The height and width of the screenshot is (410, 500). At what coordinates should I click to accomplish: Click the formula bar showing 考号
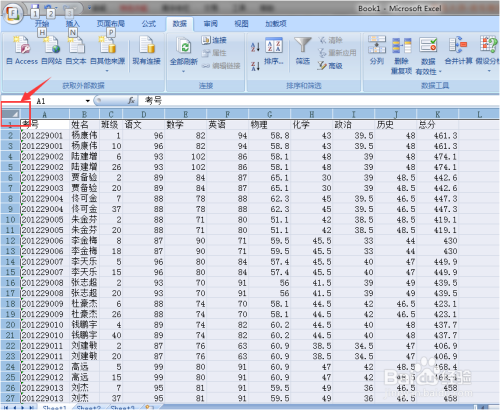[x=318, y=100]
